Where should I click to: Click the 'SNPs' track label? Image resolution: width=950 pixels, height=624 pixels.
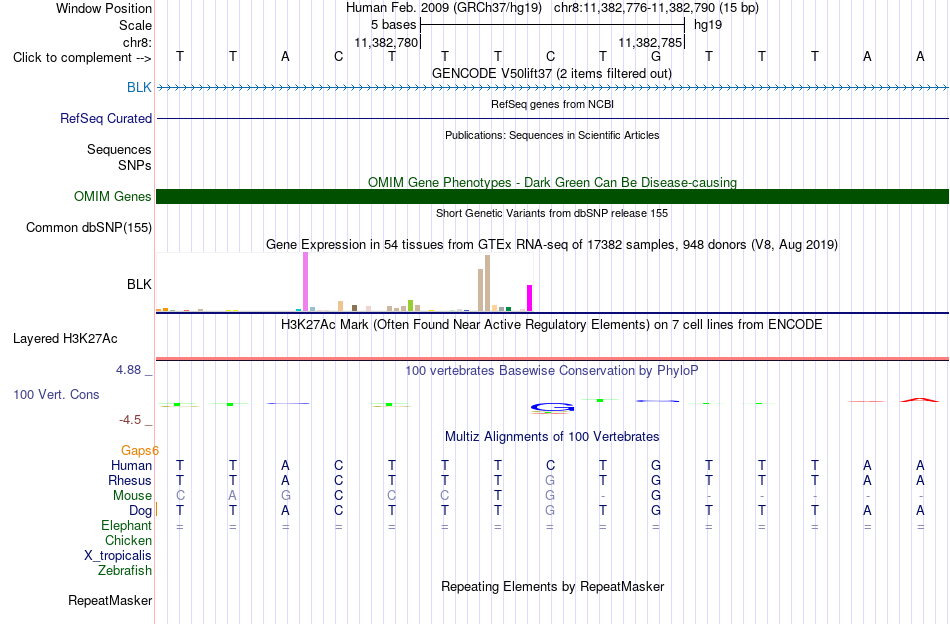[x=135, y=165]
